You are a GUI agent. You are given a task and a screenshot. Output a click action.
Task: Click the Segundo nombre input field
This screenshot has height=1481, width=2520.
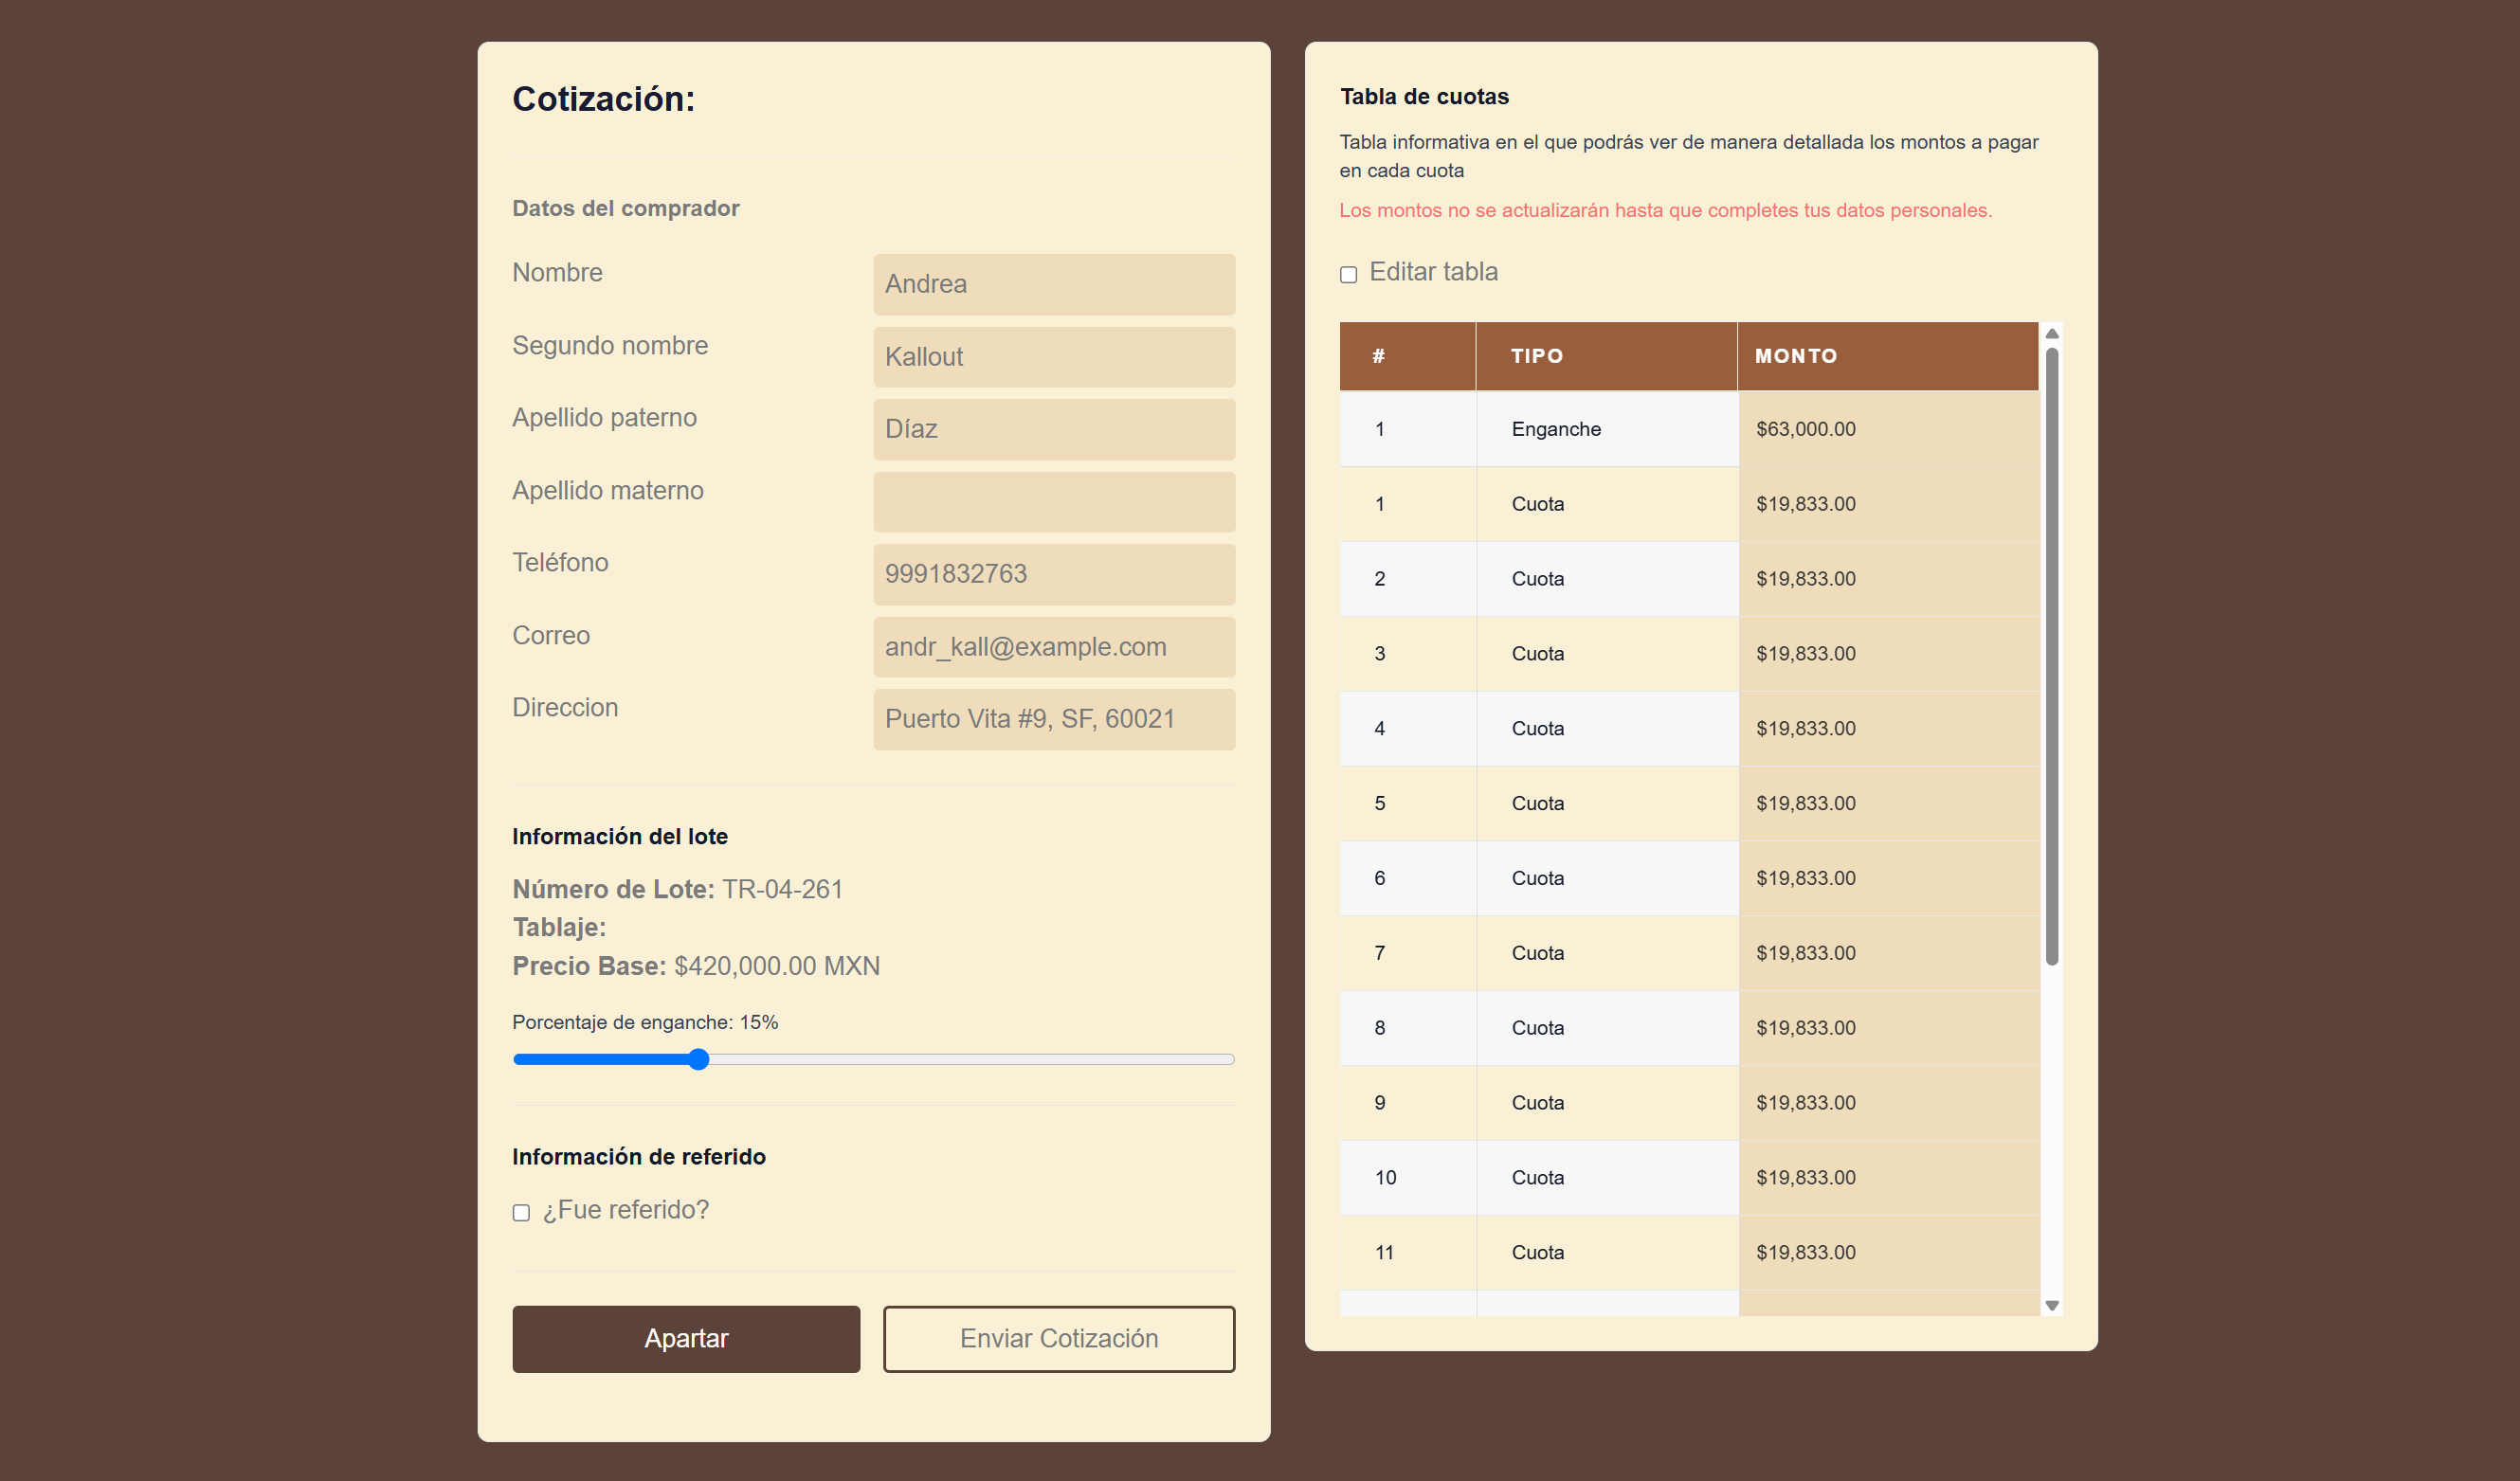(x=1053, y=357)
